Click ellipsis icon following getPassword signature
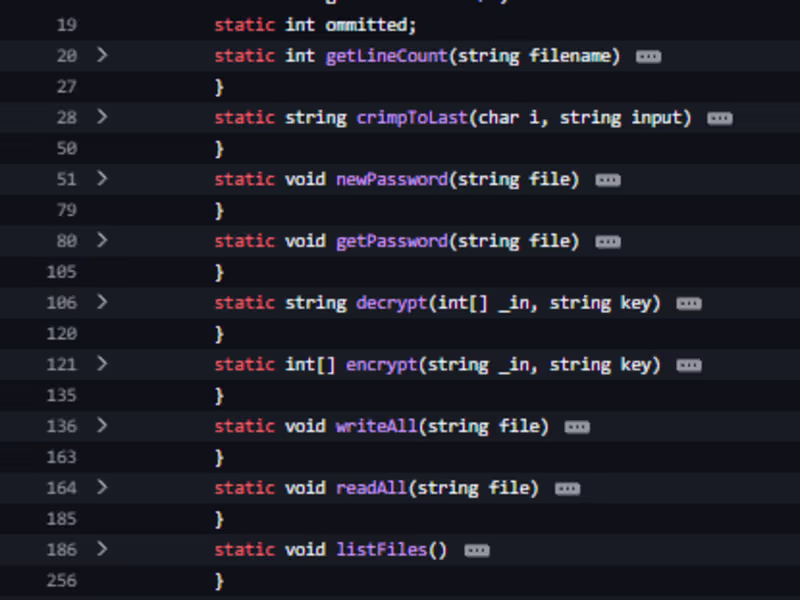The height and width of the screenshot is (600, 800). (x=607, y=242)
